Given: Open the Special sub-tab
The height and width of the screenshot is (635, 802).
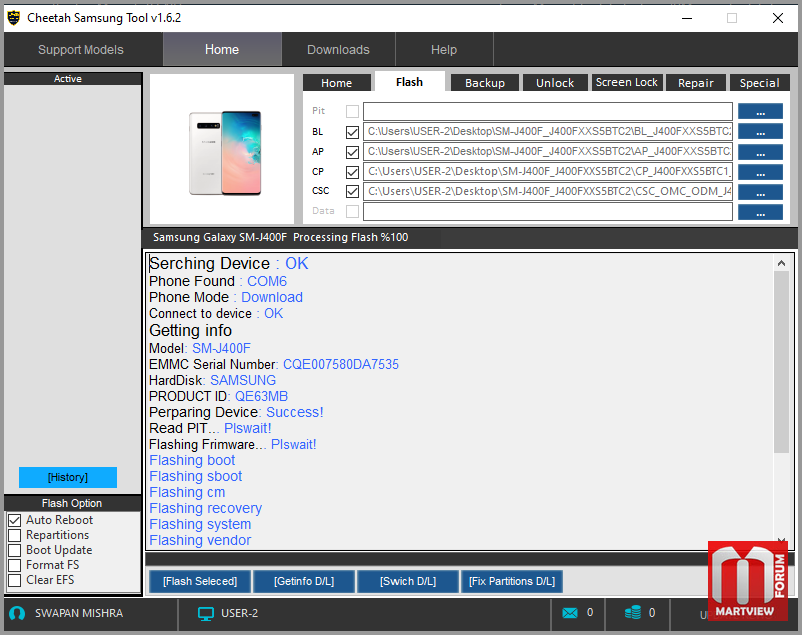Looking at the screenshot, I should pyautogui.click(x=760, y=83).
